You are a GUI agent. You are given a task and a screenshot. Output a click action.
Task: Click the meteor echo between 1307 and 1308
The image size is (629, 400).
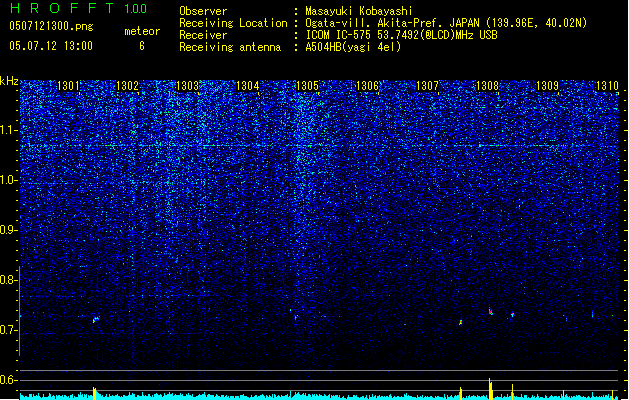coord(461,322)
